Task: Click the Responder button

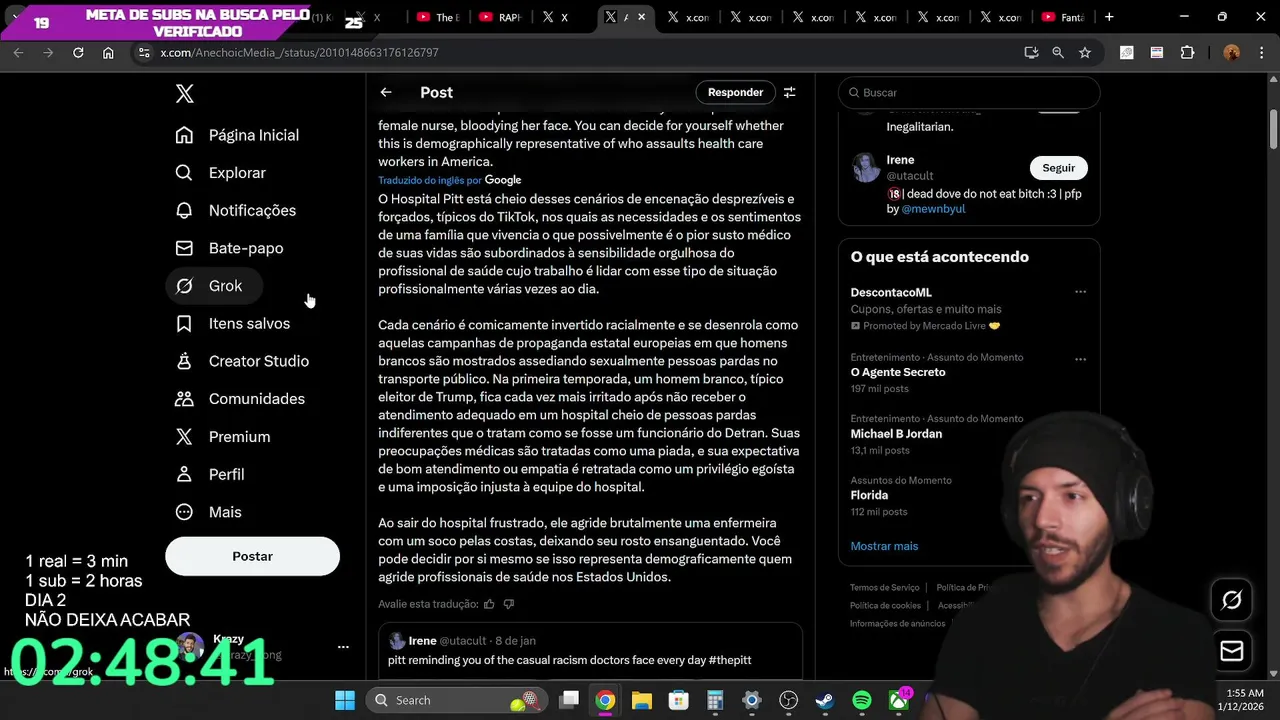Action: click(735, 92)
